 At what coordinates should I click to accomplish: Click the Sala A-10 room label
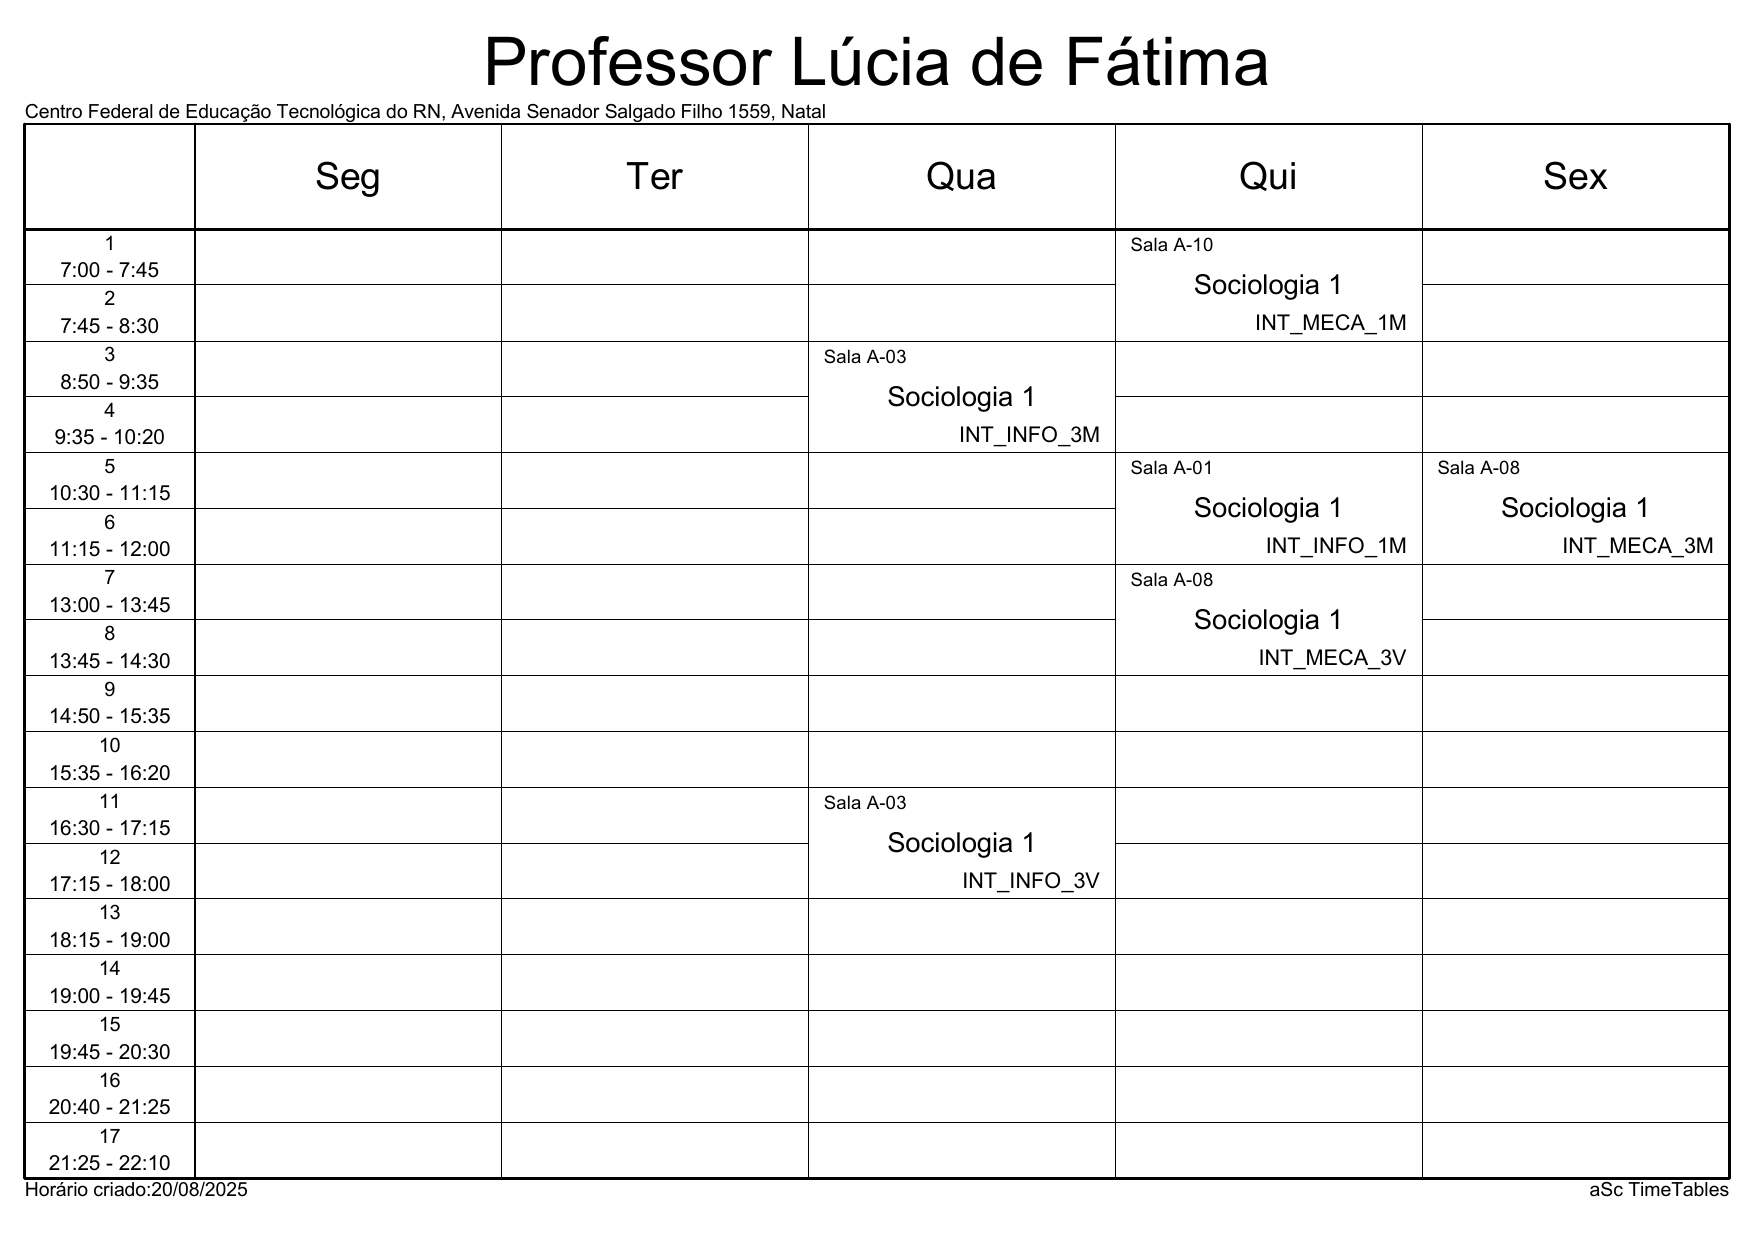[1171, 245]
